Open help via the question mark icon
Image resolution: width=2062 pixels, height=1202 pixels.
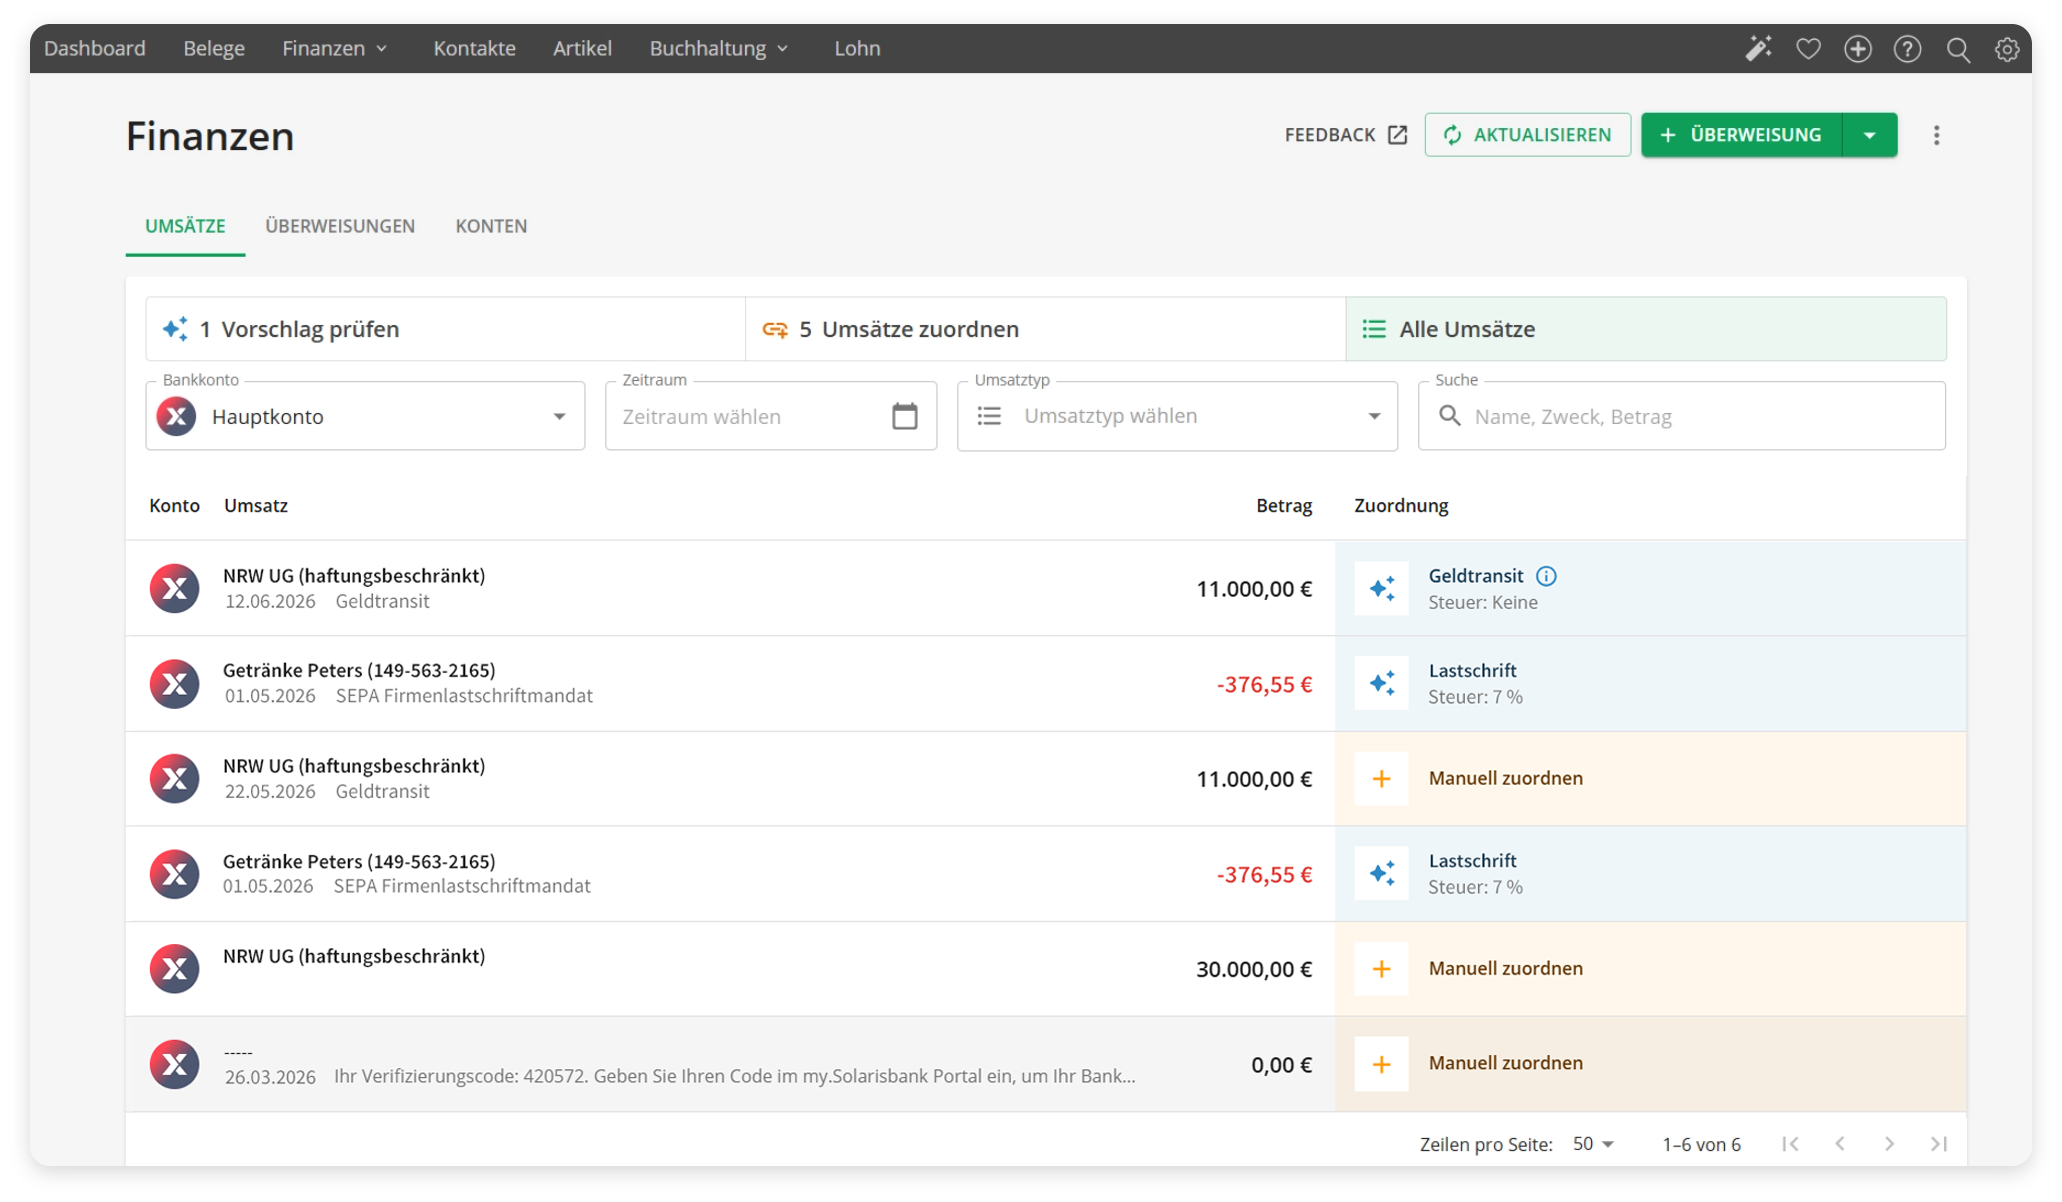[x=1907, y=48]
